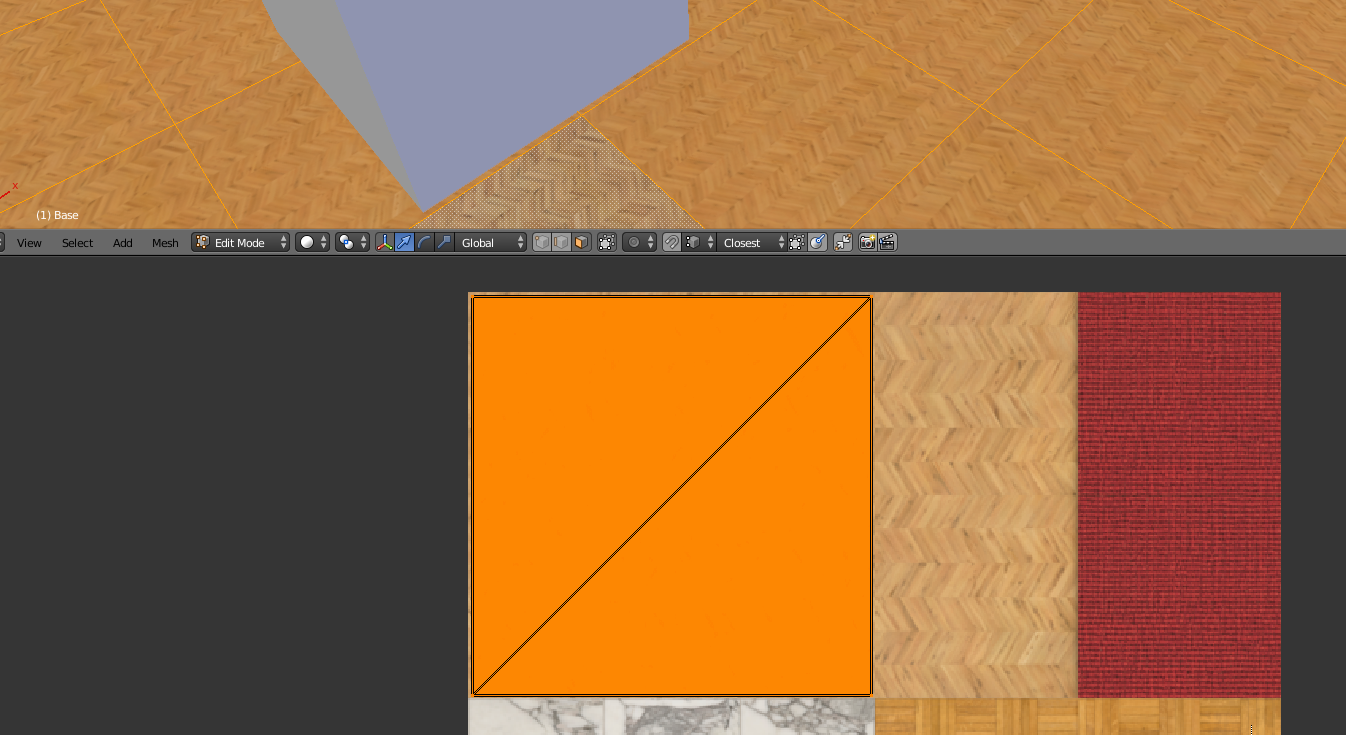Open the Select menu
This screenshot has height=735, width=1346.
click(77, 243)
